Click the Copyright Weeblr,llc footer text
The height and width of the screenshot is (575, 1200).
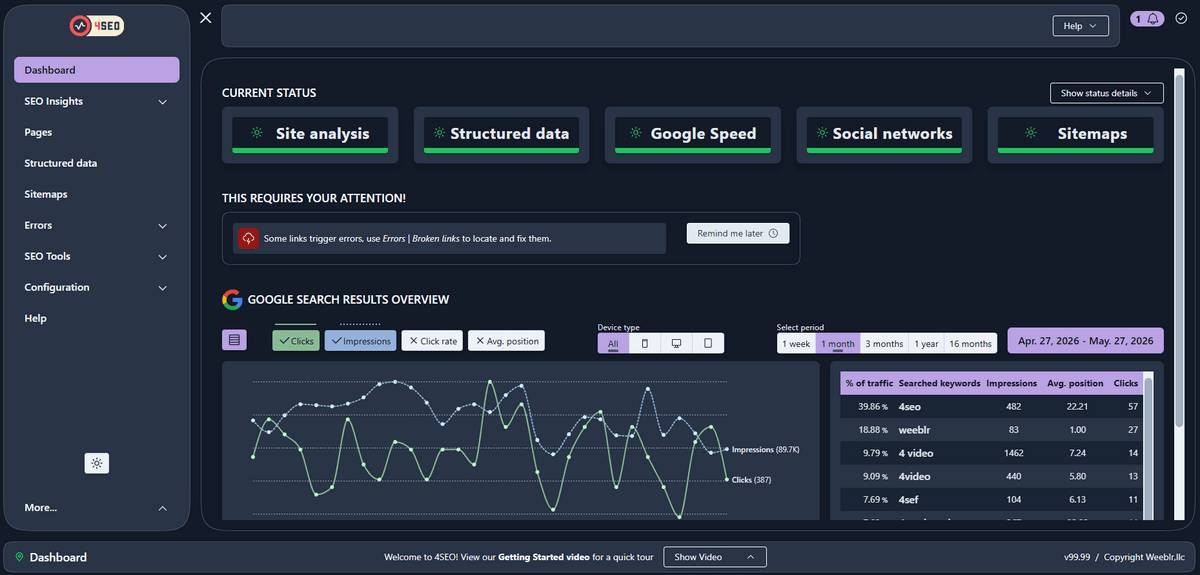click(1146, 557)
